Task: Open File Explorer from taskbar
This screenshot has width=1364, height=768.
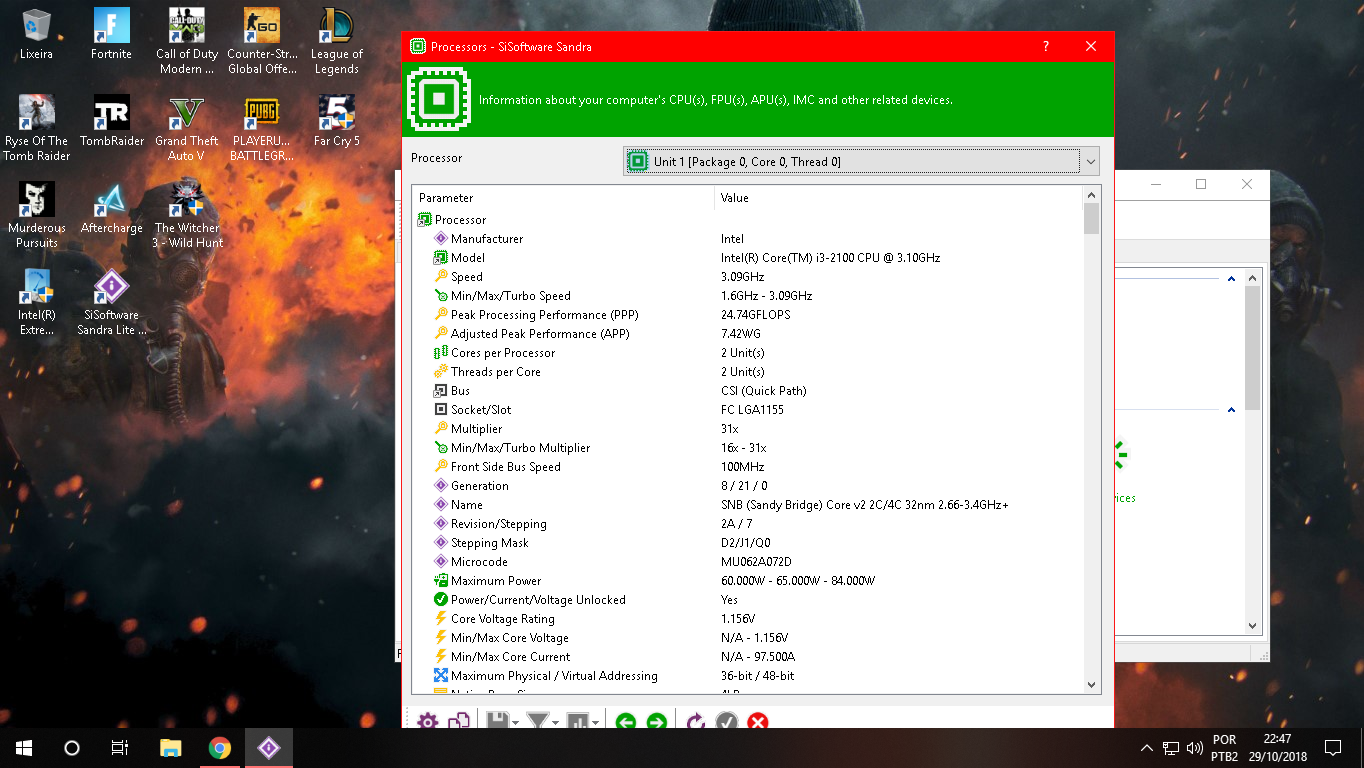Action: pyautogui.click(x=171, y=748)
